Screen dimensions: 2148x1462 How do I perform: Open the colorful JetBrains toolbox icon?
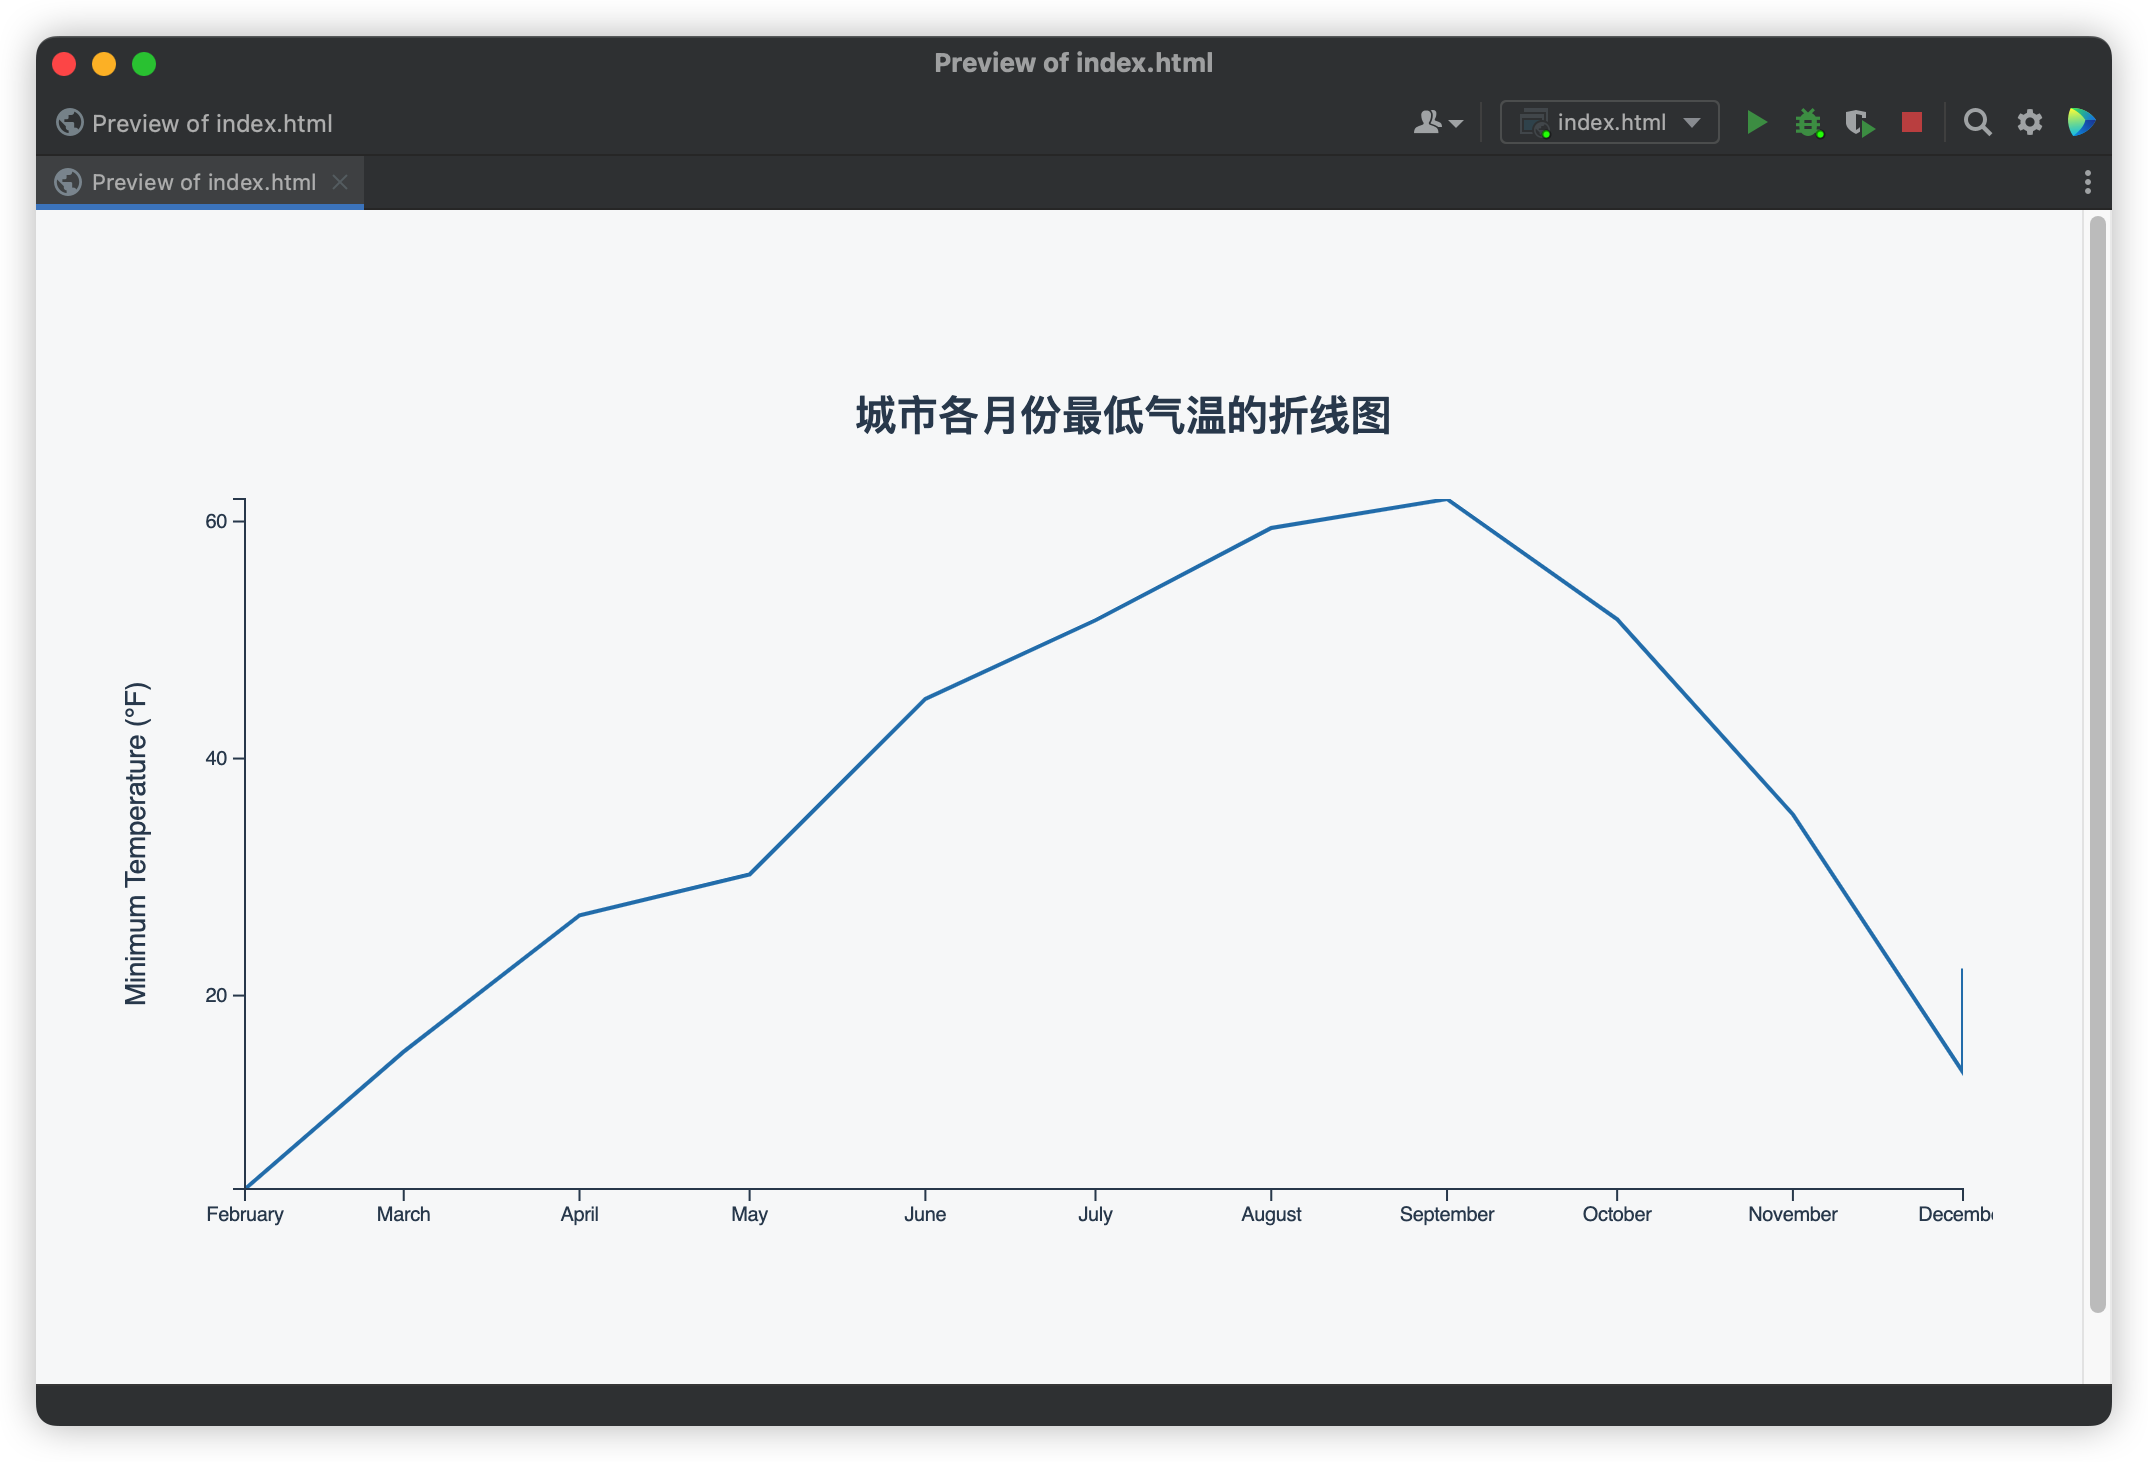(2081, 122)
